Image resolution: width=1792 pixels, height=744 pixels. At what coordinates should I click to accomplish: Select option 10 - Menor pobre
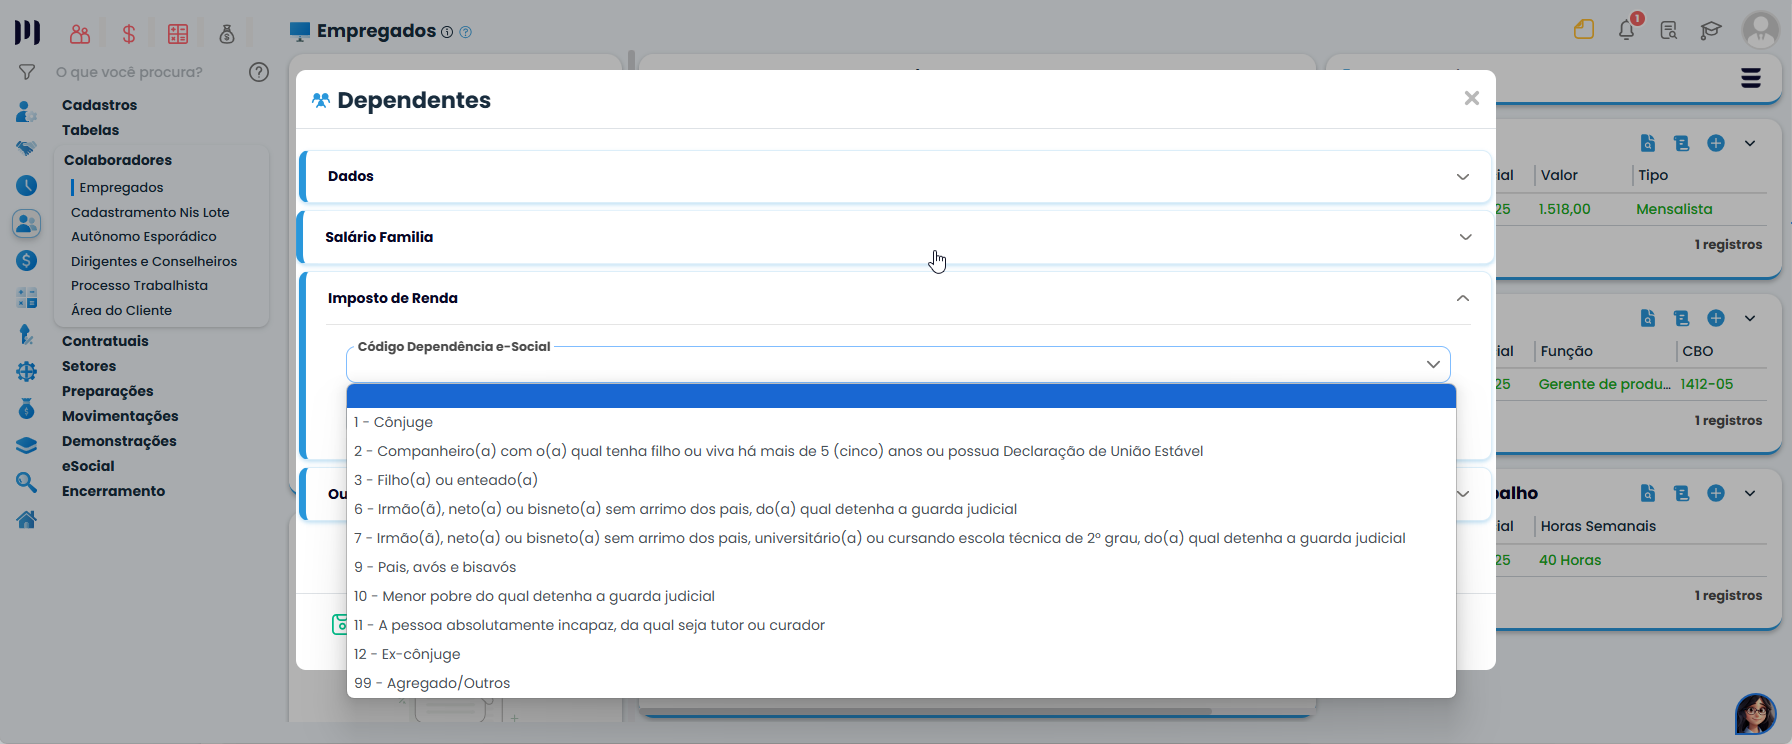point(901,596)
